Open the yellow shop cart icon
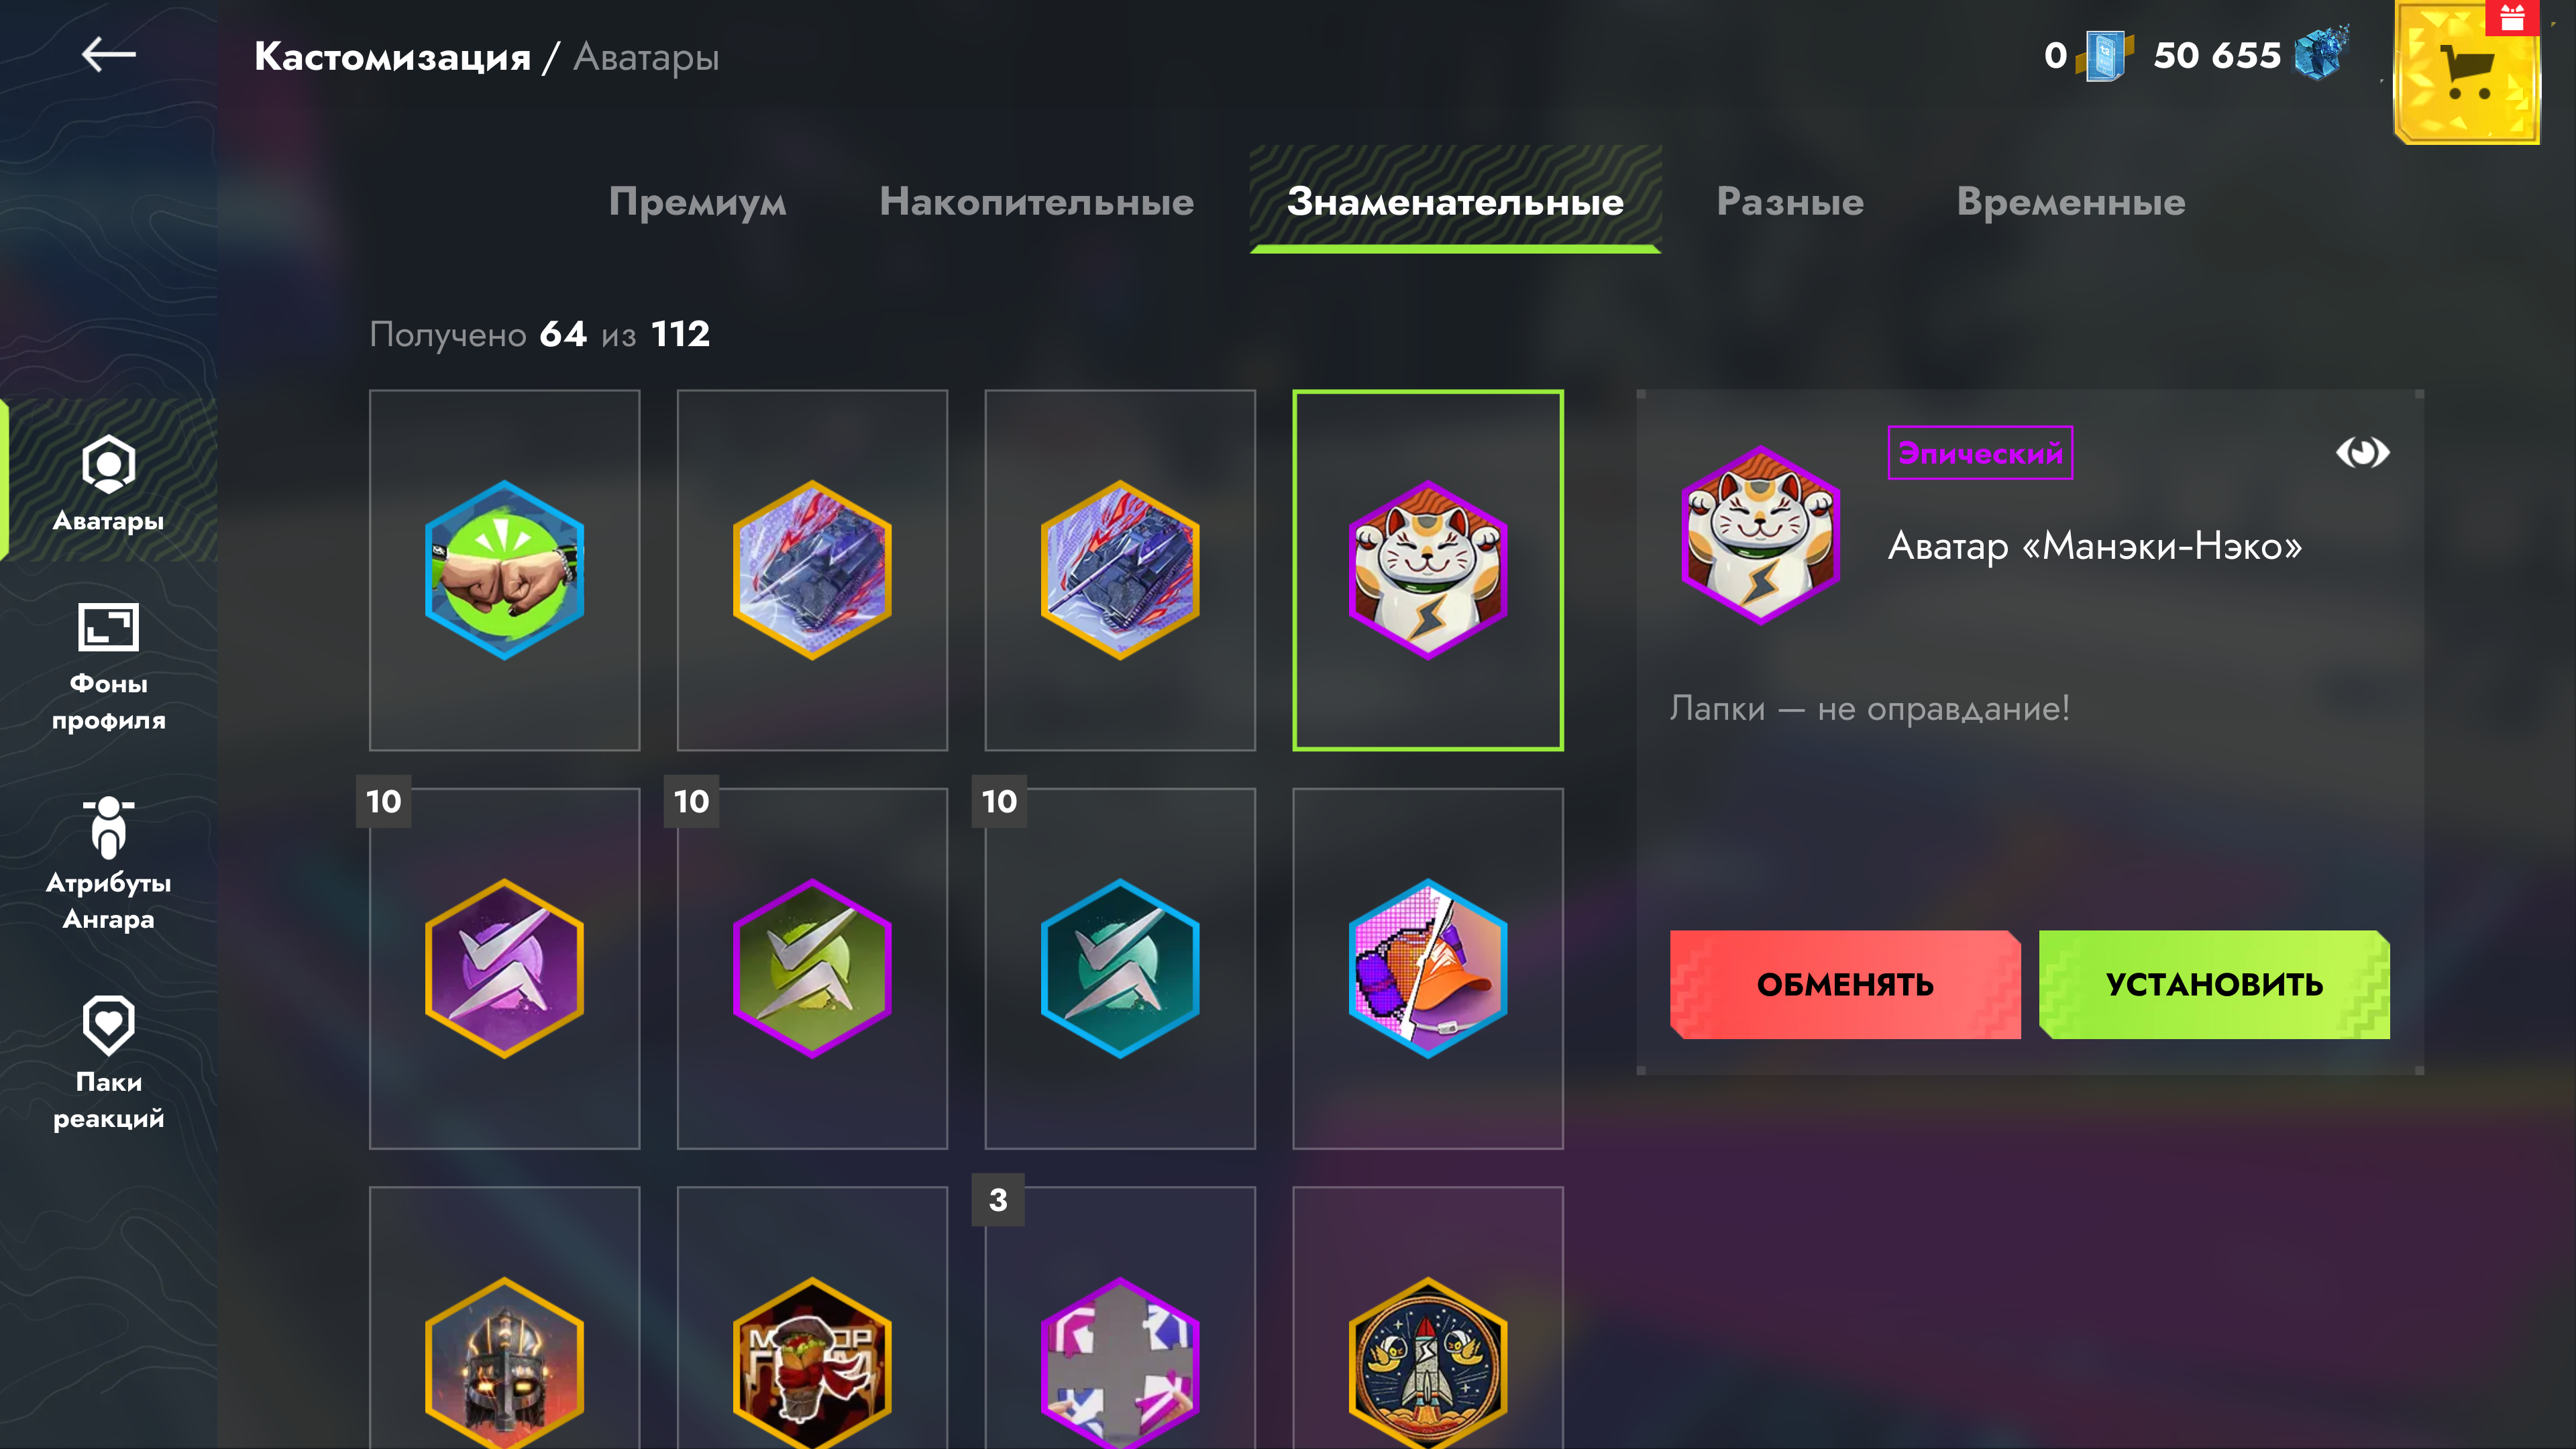 click(2466, 73)
